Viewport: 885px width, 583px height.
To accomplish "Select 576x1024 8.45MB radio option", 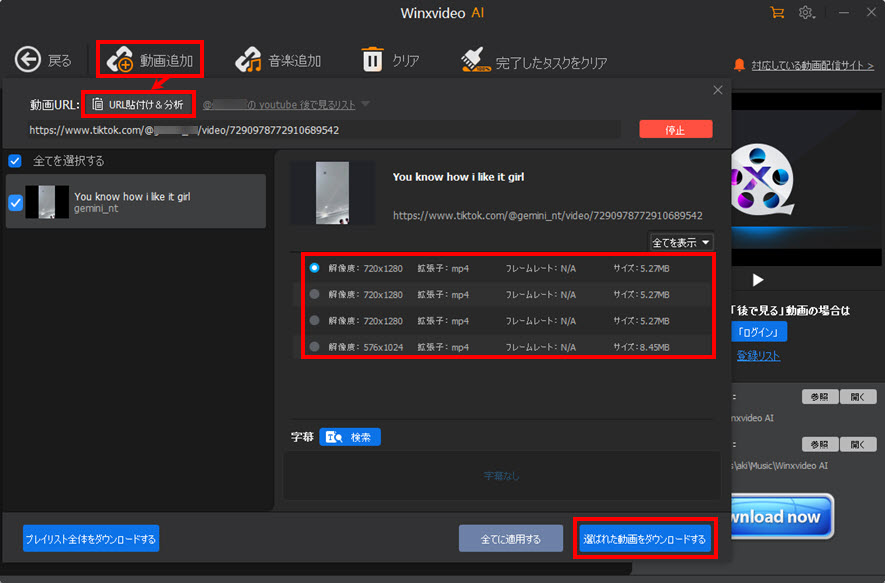I will click(314, 347).
